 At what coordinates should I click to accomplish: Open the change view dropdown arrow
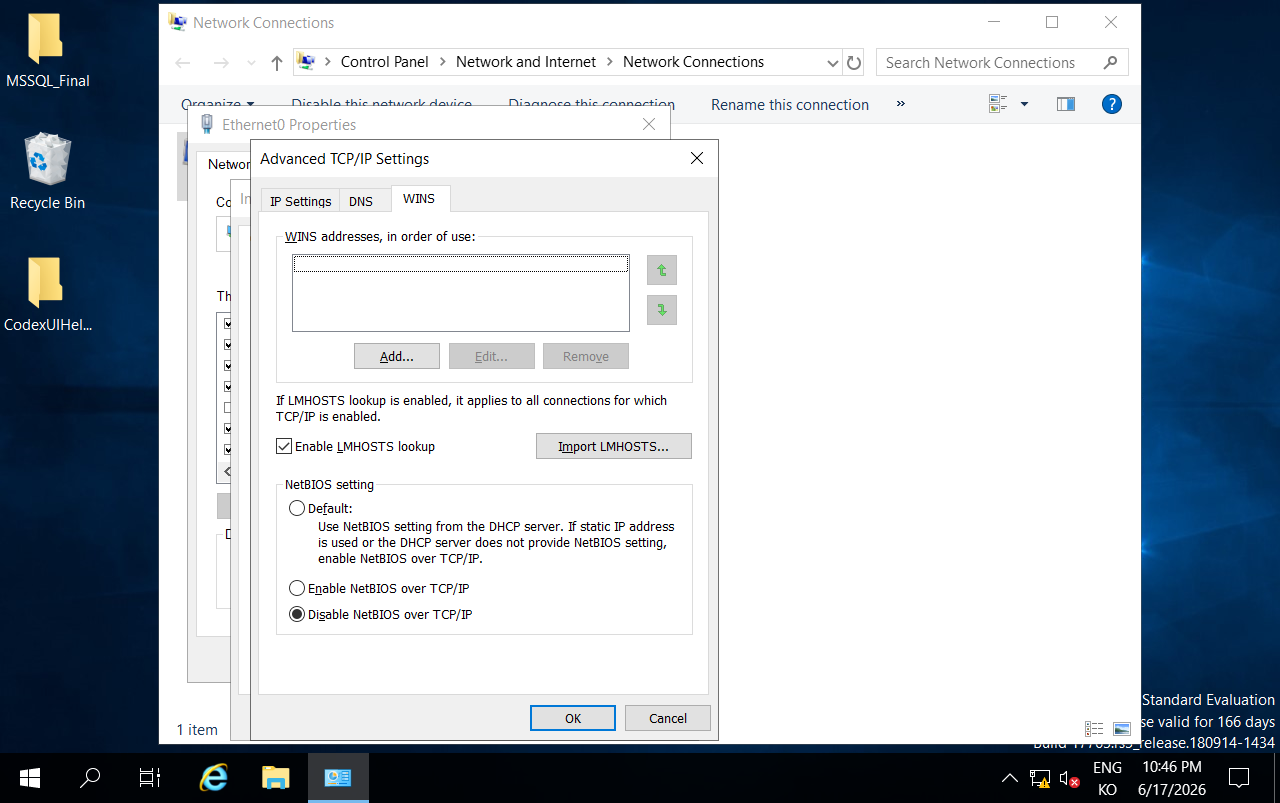(x=1024, y=104)
